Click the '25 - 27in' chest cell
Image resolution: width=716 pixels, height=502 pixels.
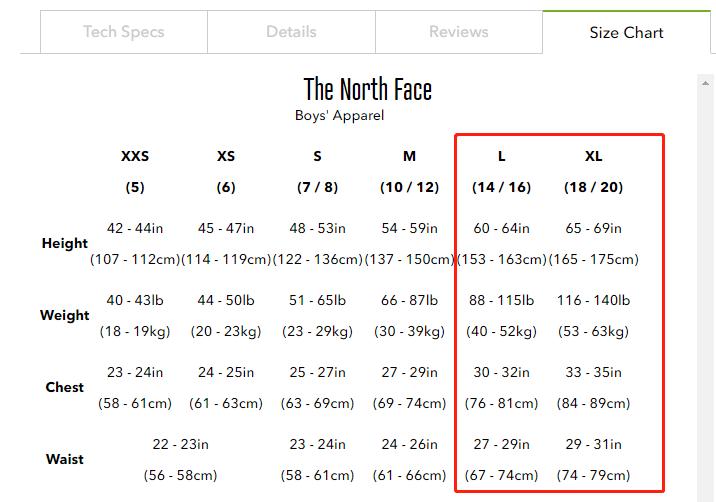click(x=317, y=372)
